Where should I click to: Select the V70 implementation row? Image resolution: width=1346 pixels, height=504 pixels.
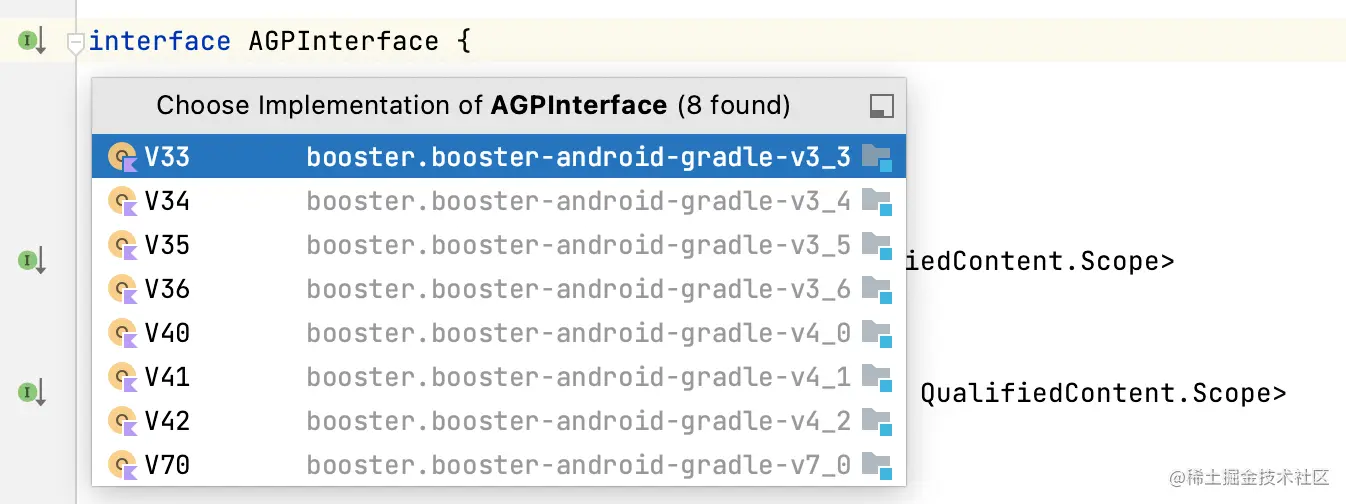[x=499, y=465]
